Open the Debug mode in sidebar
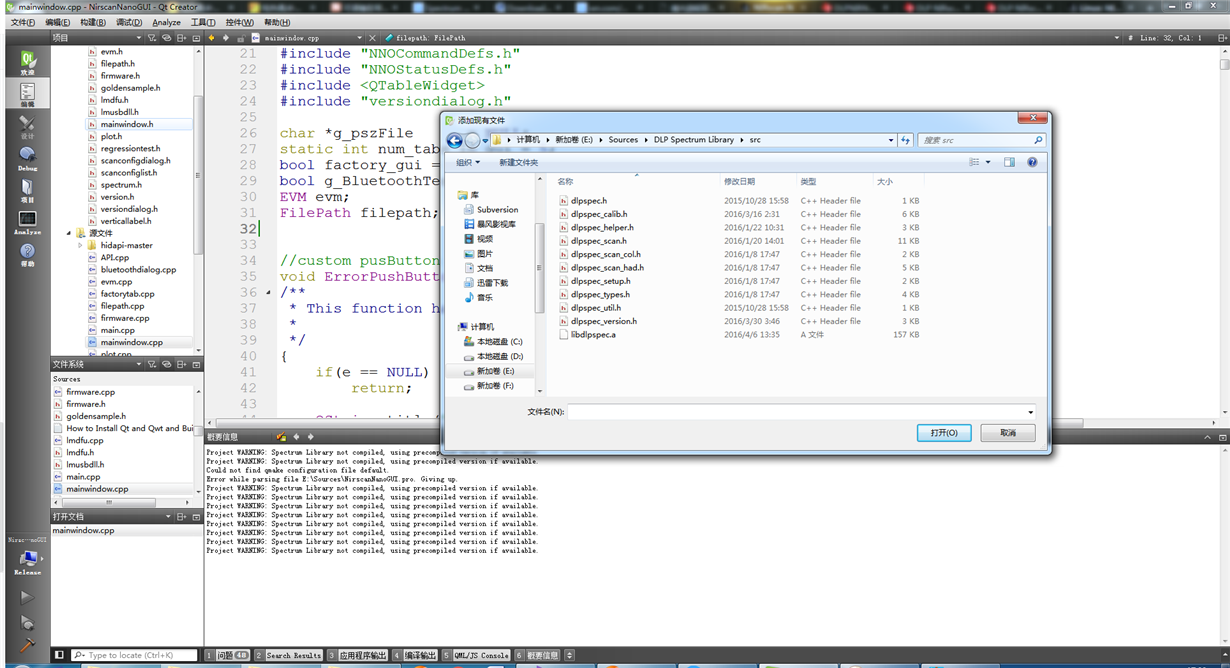This screenshot has height=668, width=1230. coord(27,157)
